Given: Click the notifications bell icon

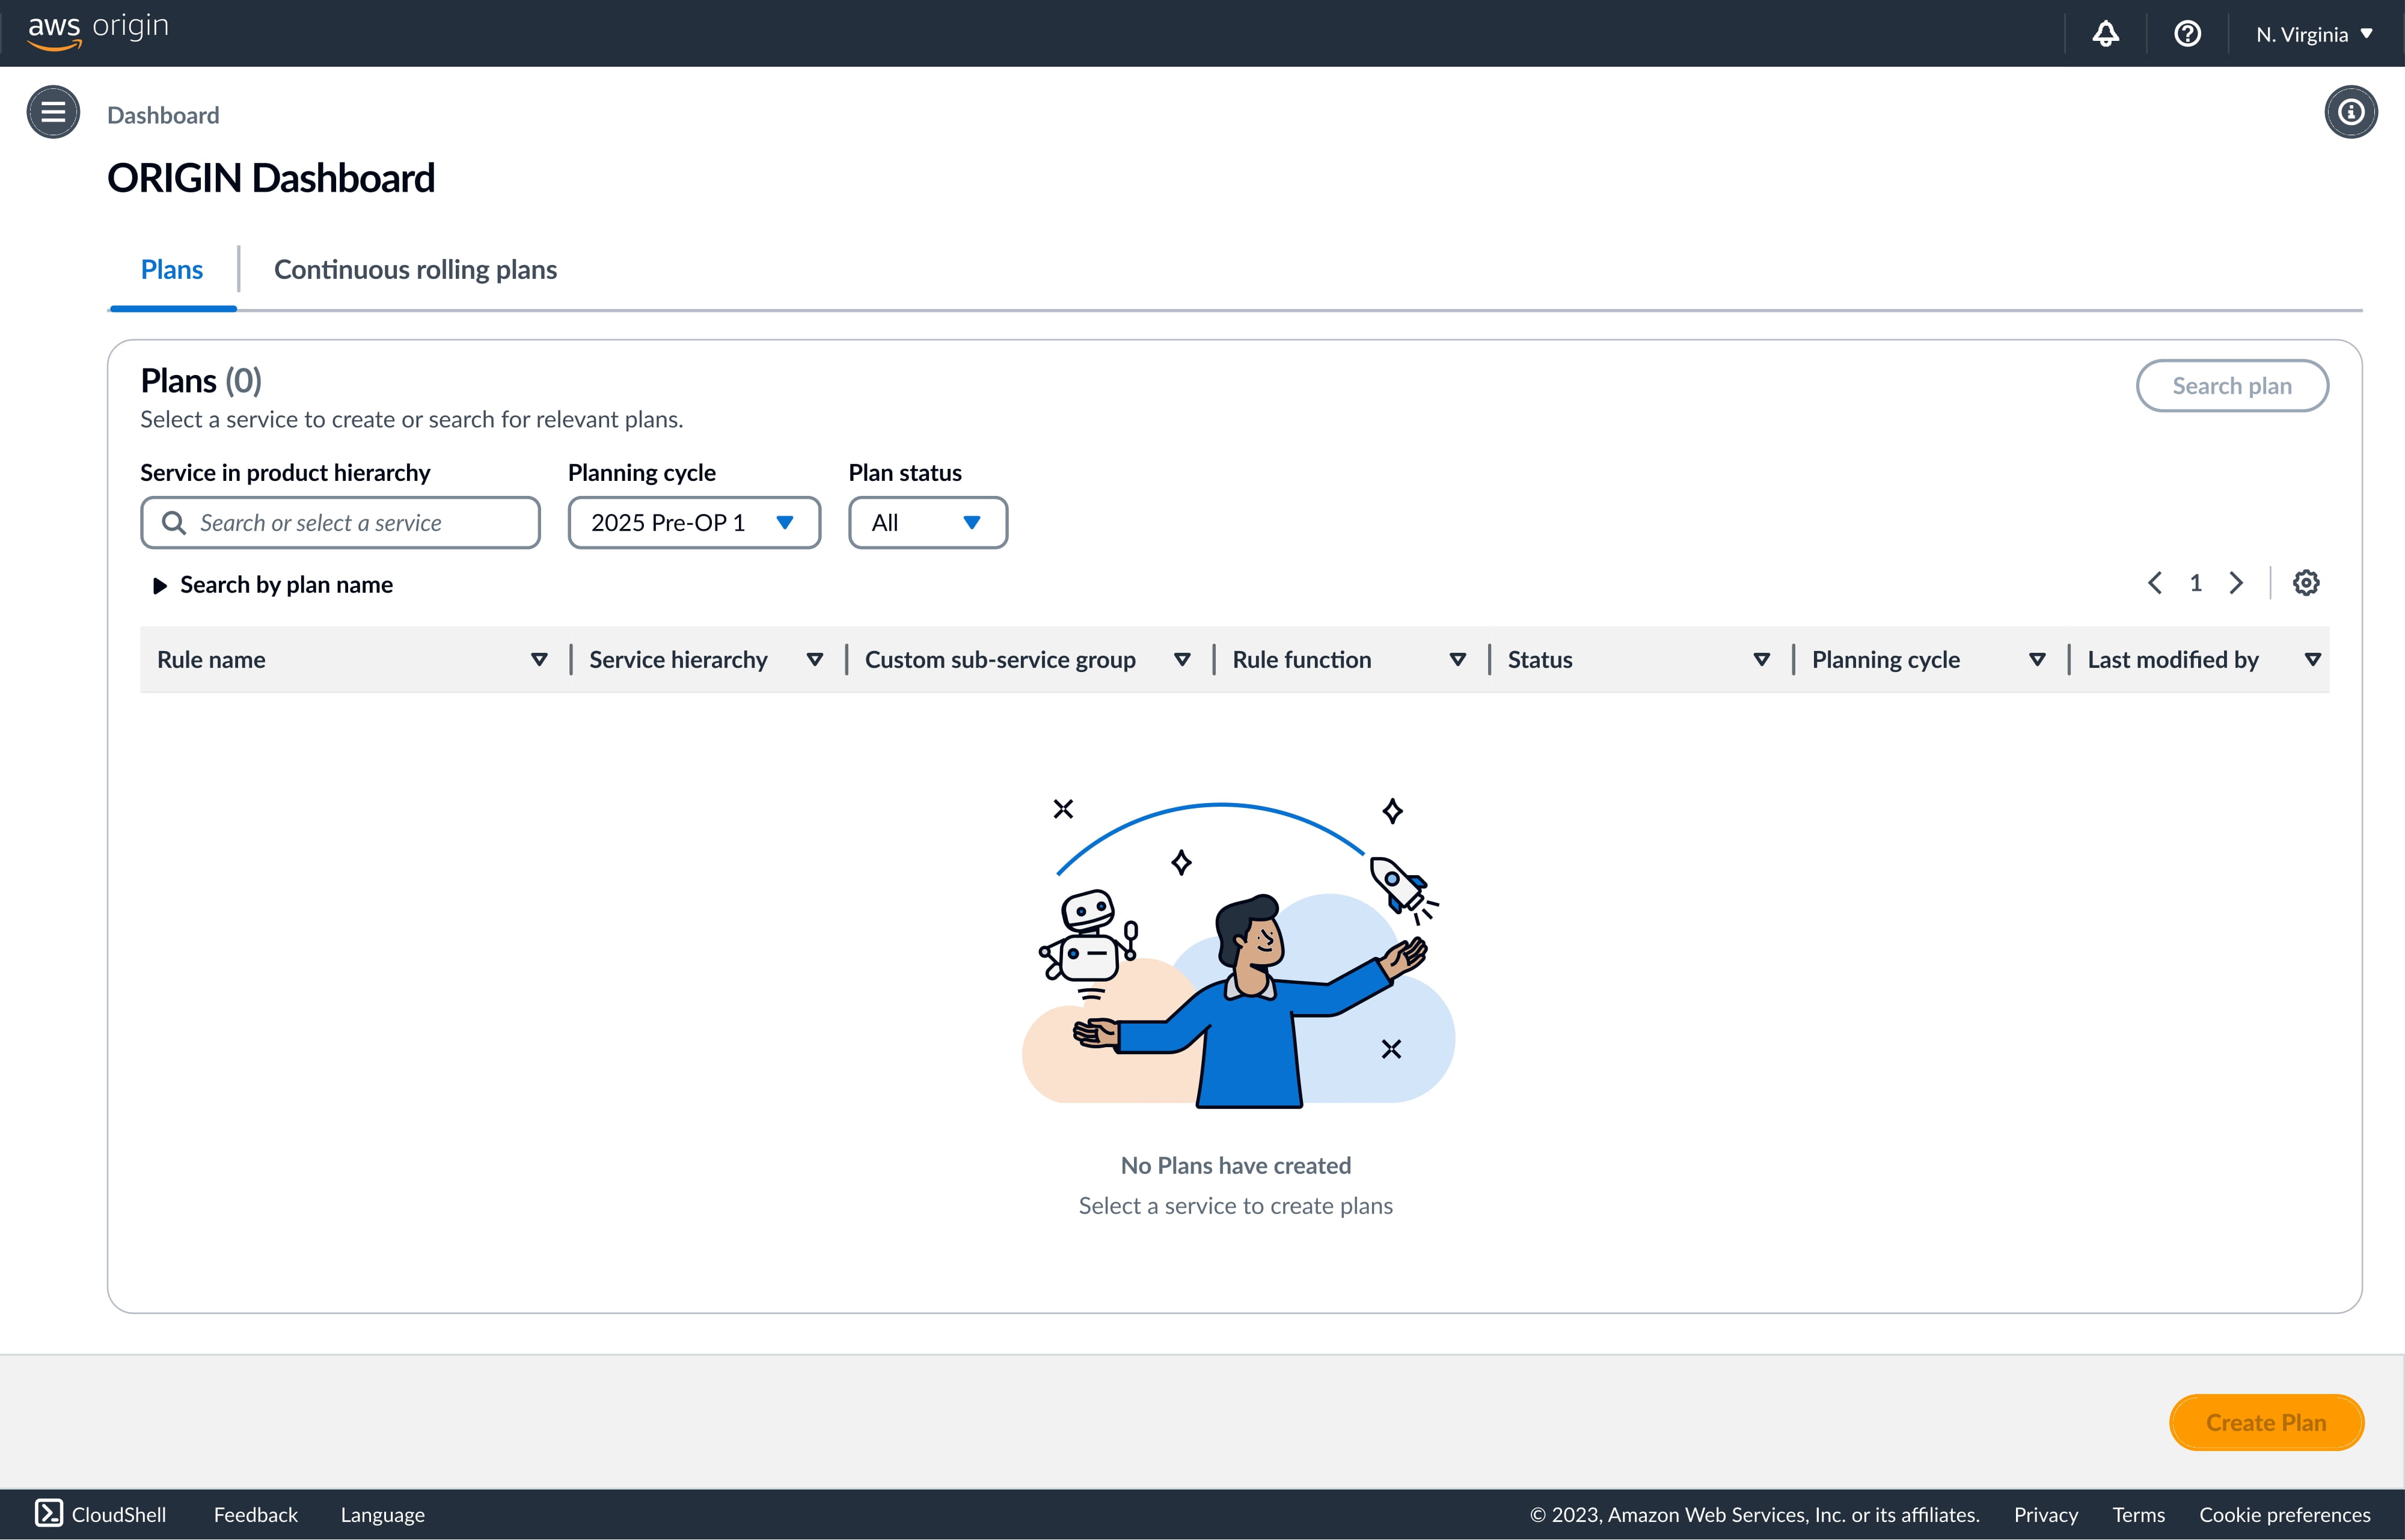Looking at the screenshot, I should point(2105,34).
